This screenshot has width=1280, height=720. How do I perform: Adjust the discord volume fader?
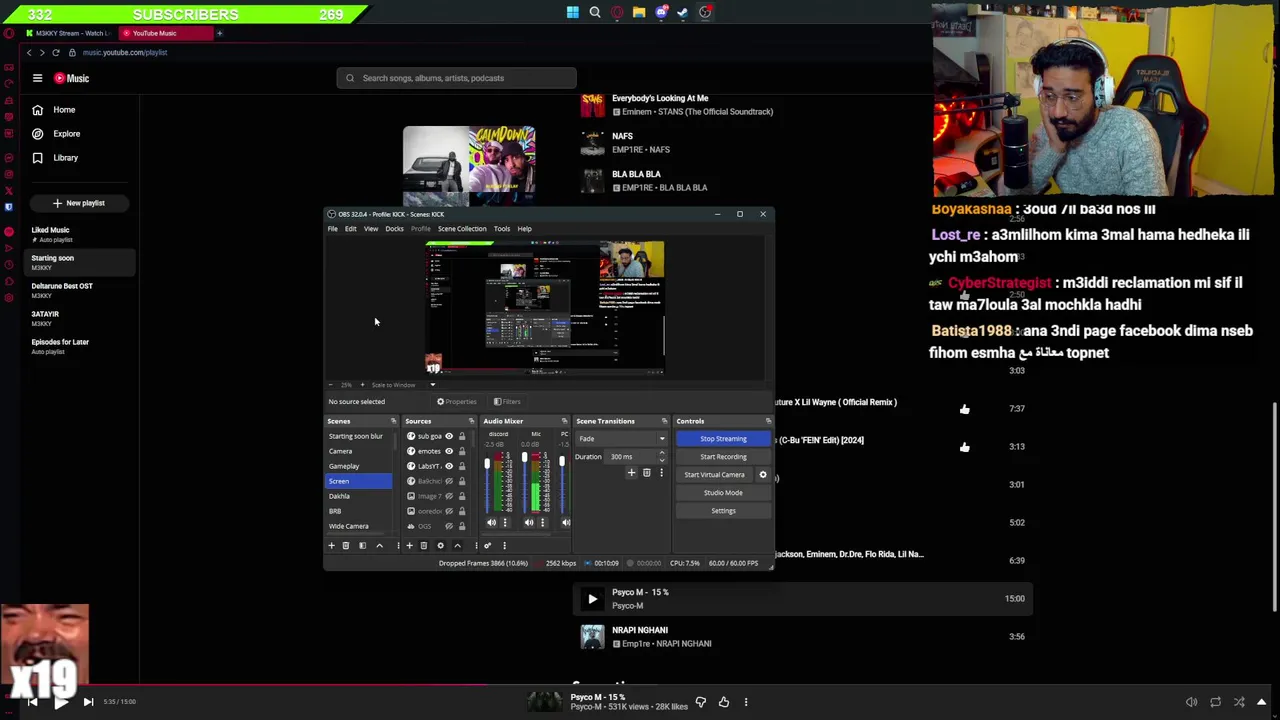tap(487, 463)
